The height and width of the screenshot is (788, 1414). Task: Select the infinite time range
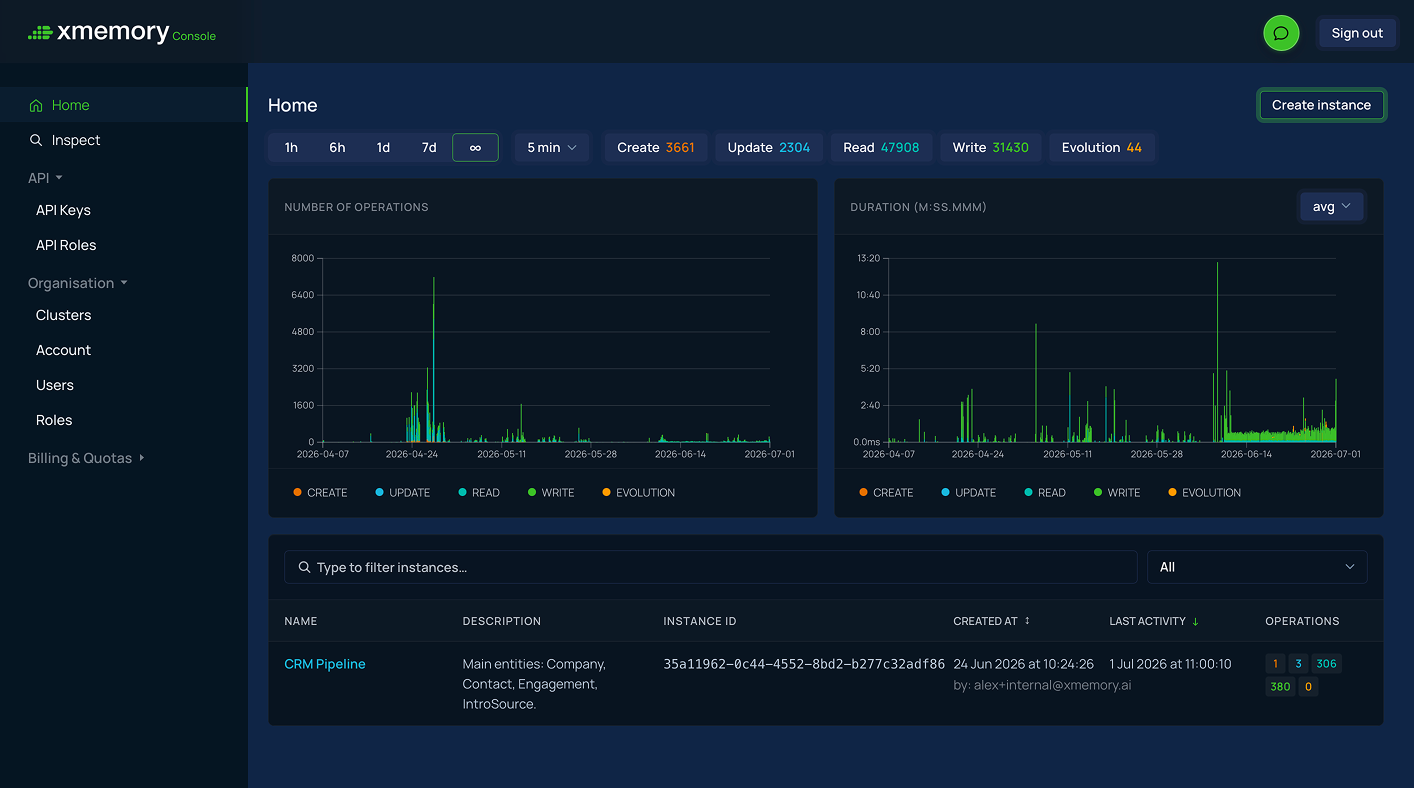point(475,147)
